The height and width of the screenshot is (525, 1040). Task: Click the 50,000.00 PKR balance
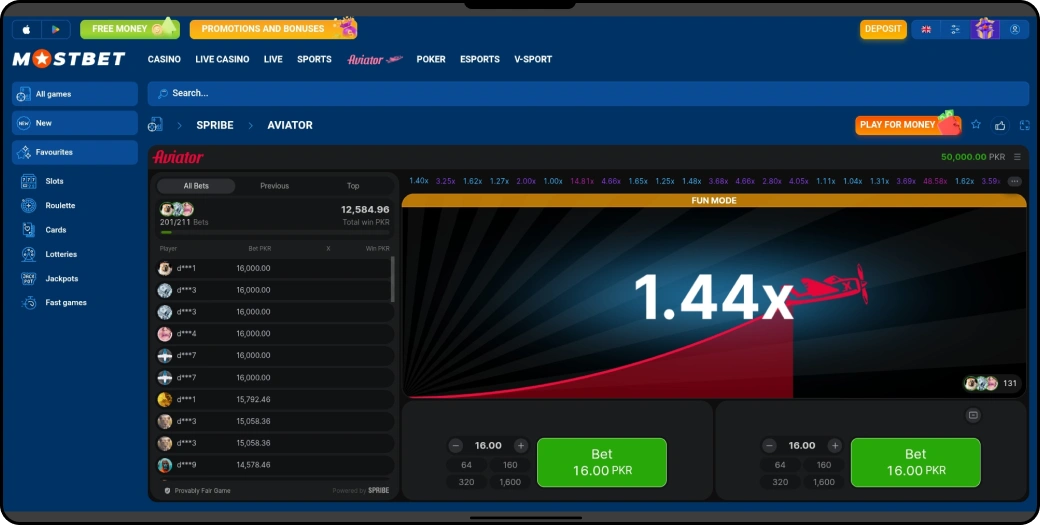point(973,157)
